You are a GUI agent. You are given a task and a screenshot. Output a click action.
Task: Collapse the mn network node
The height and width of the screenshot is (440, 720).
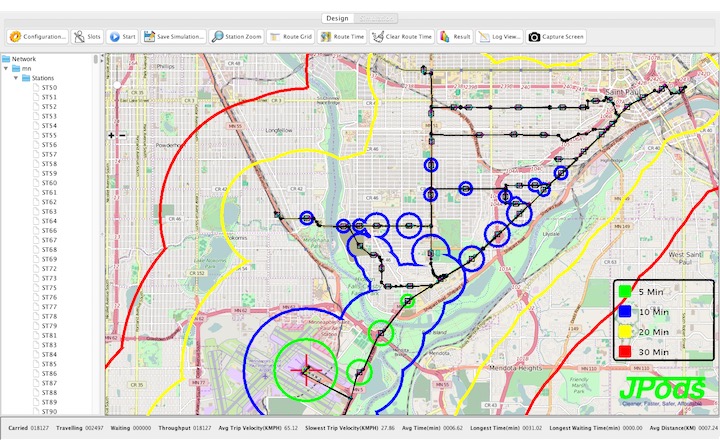click(x=6, y=68)
